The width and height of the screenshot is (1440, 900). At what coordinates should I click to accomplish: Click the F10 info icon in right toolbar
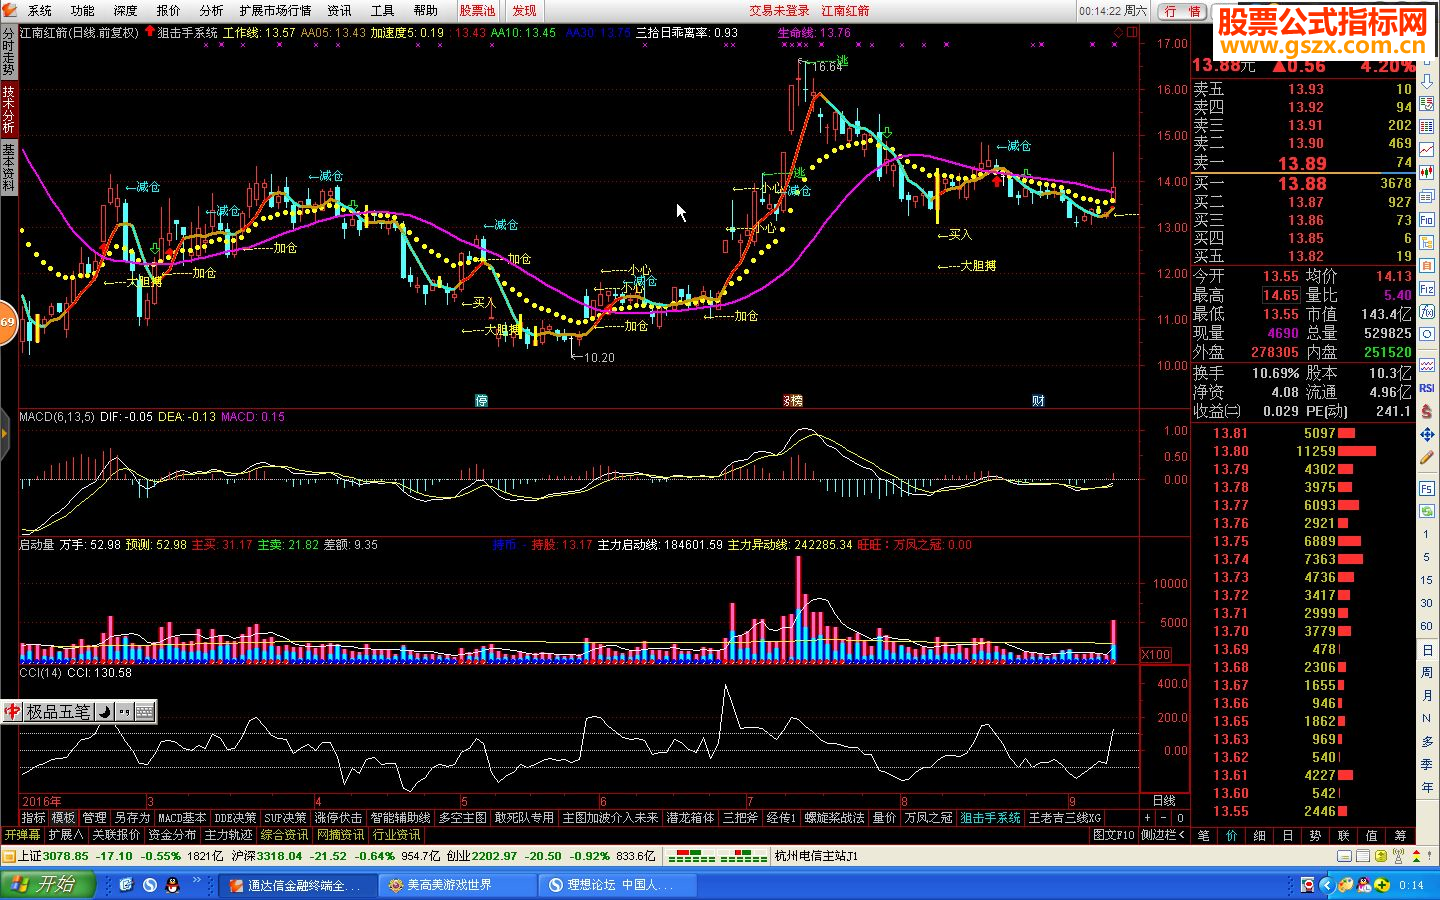coord(1427,219)
